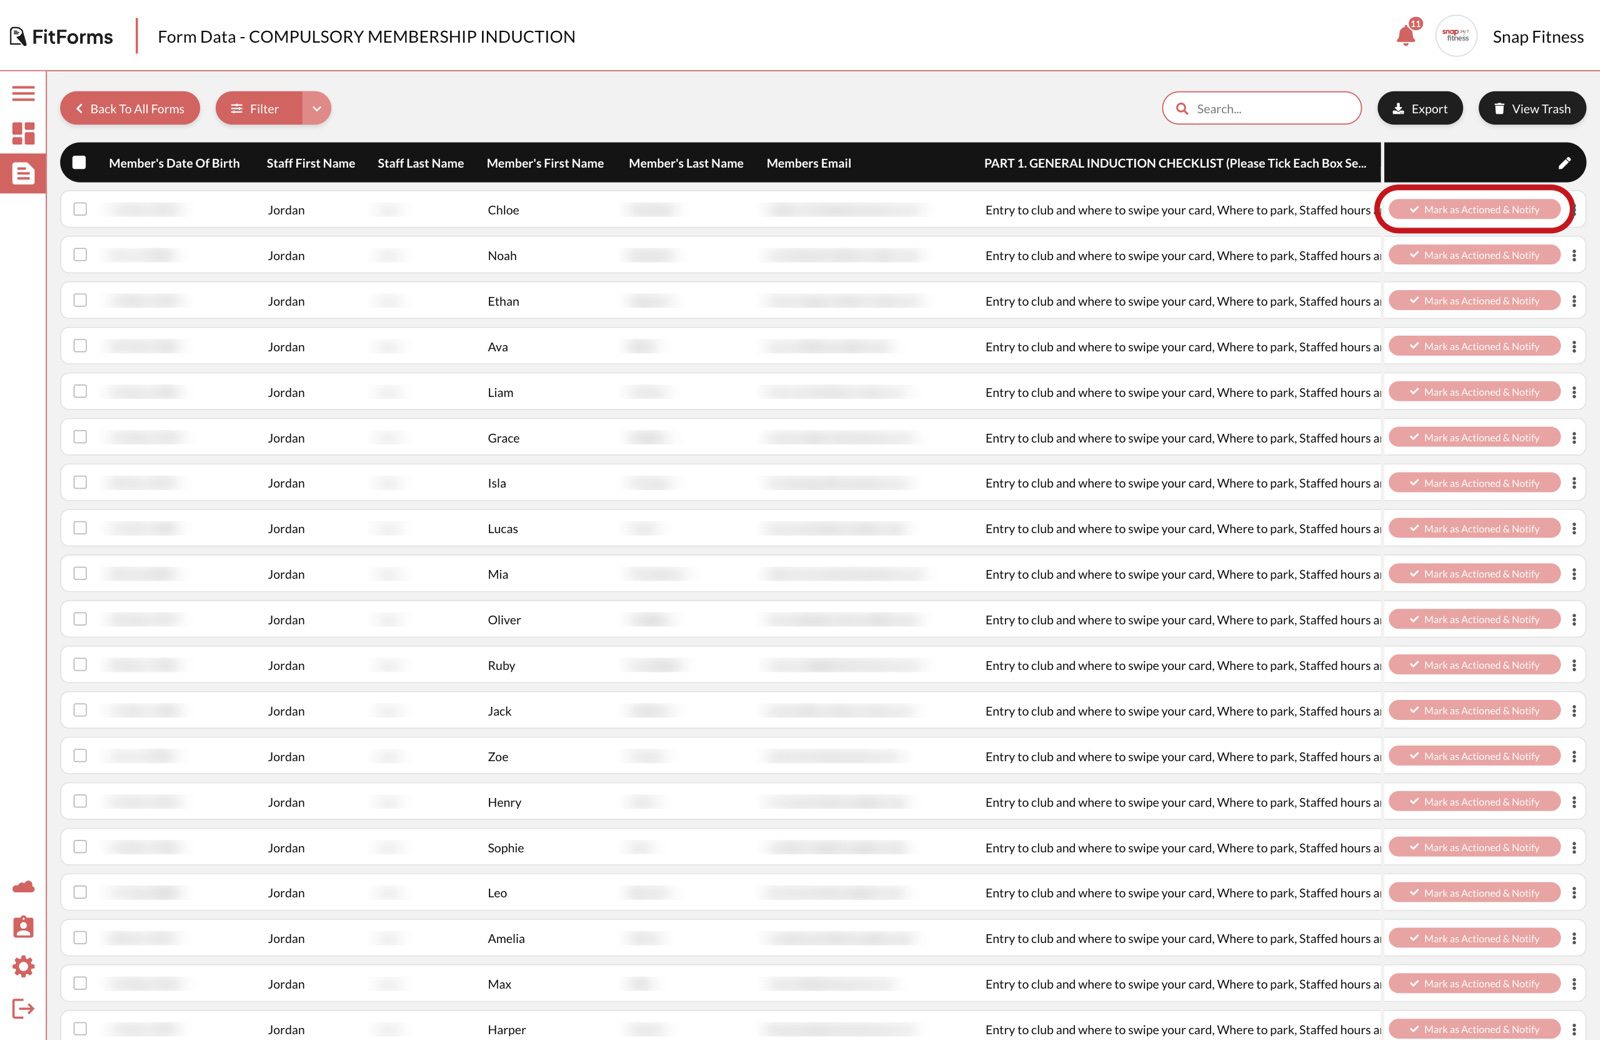Click the Snap Fitness avatar logo
The width and height of the screenshot is (1600, 1040).
point(1456,36)
